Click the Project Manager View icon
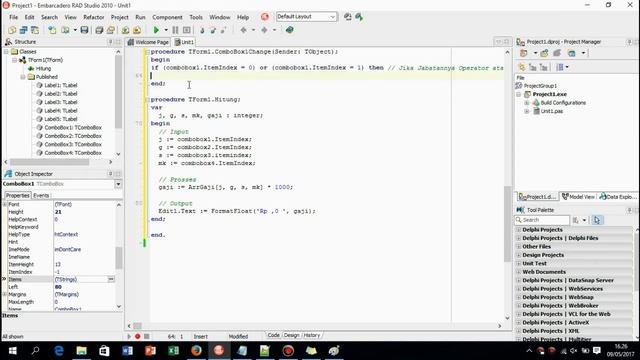Screen dimensions: 640x360 [x=572, y=53]
